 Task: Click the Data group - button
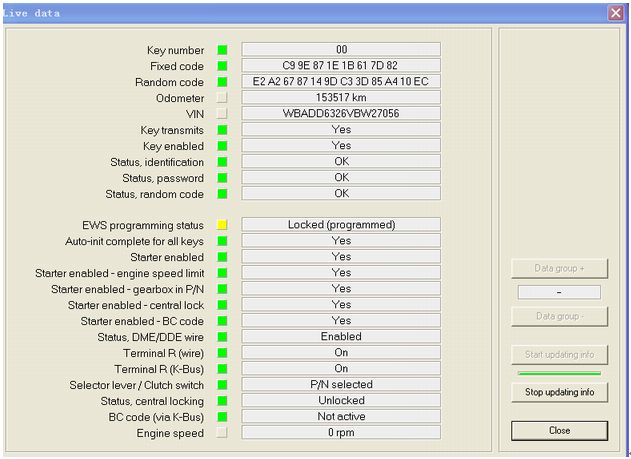click(x=559, y=317)
